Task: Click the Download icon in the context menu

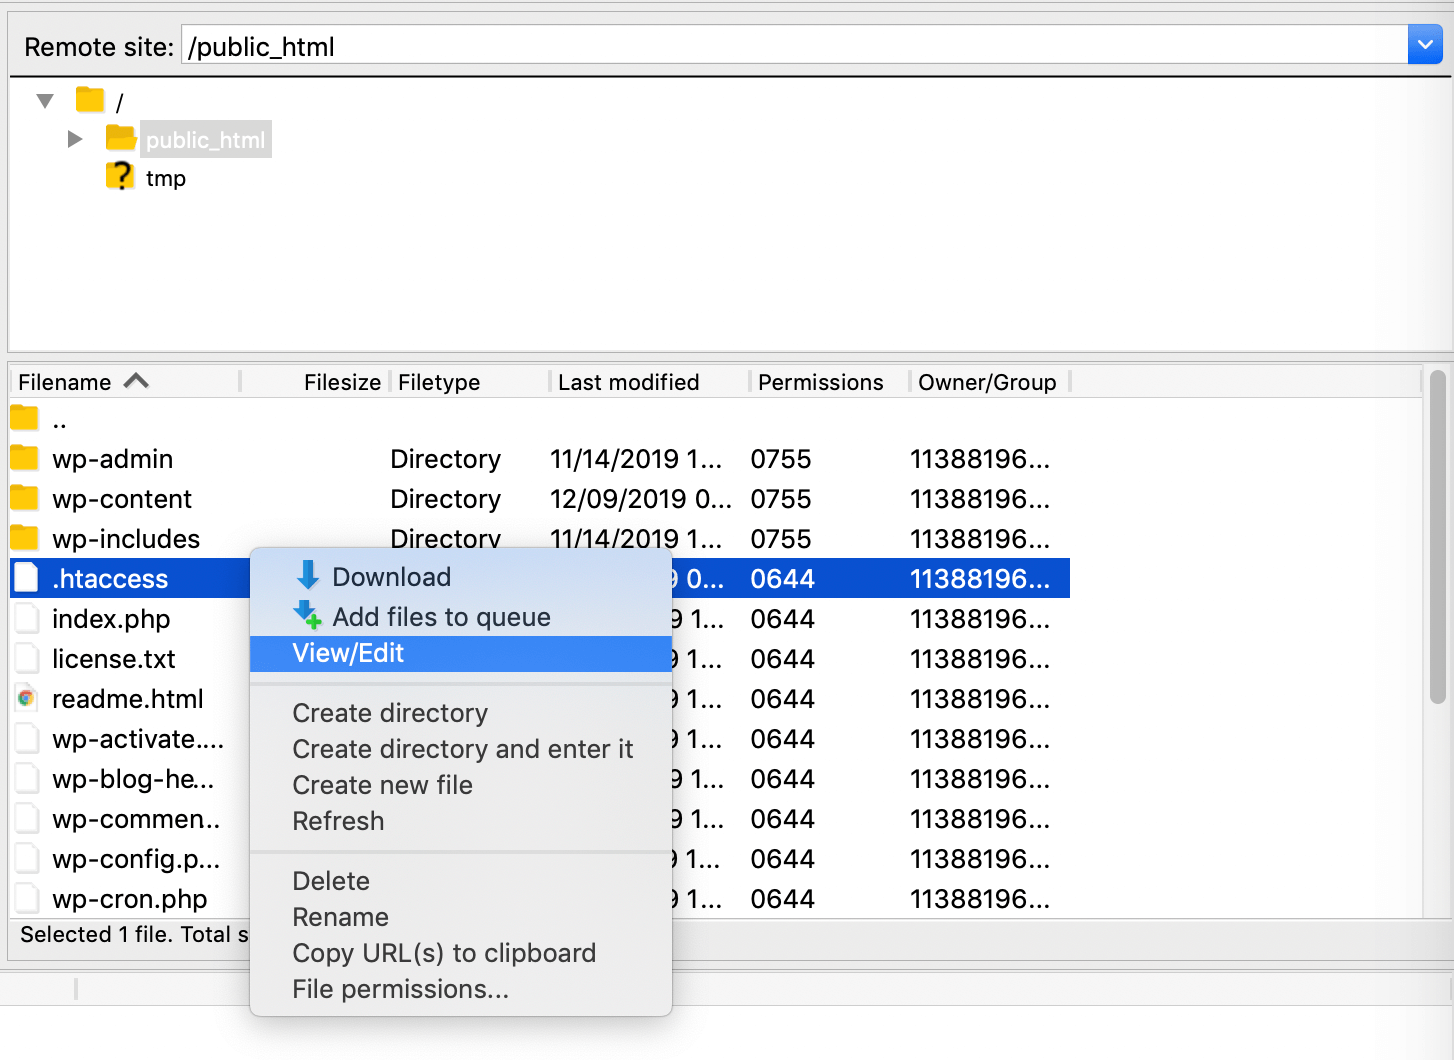Action: [306, 576]
